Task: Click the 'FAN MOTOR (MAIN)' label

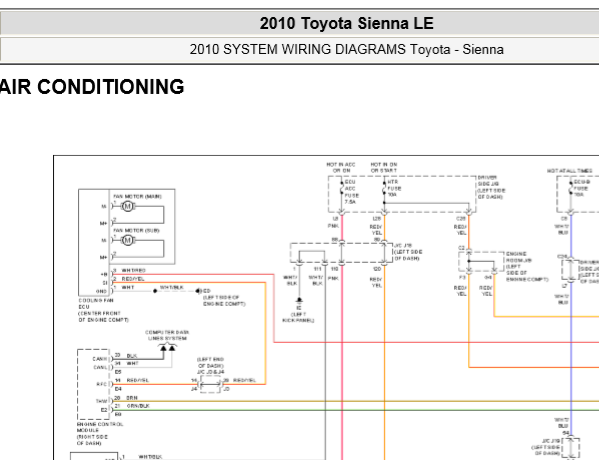Action: coord(138,196)
